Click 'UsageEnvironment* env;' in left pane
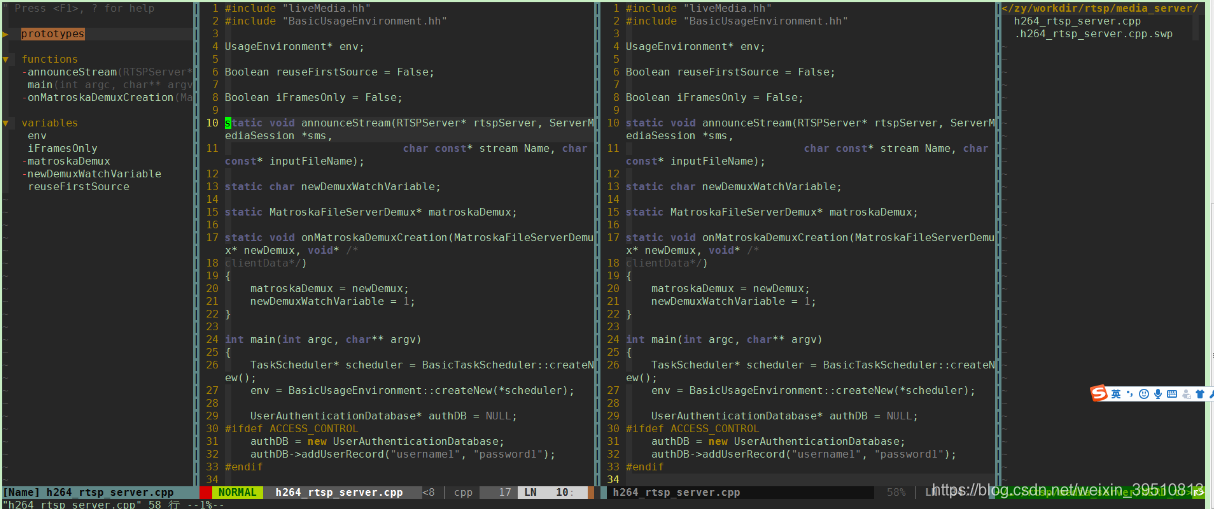Screen dimensions: 1214x509 (x=294, y=46)
